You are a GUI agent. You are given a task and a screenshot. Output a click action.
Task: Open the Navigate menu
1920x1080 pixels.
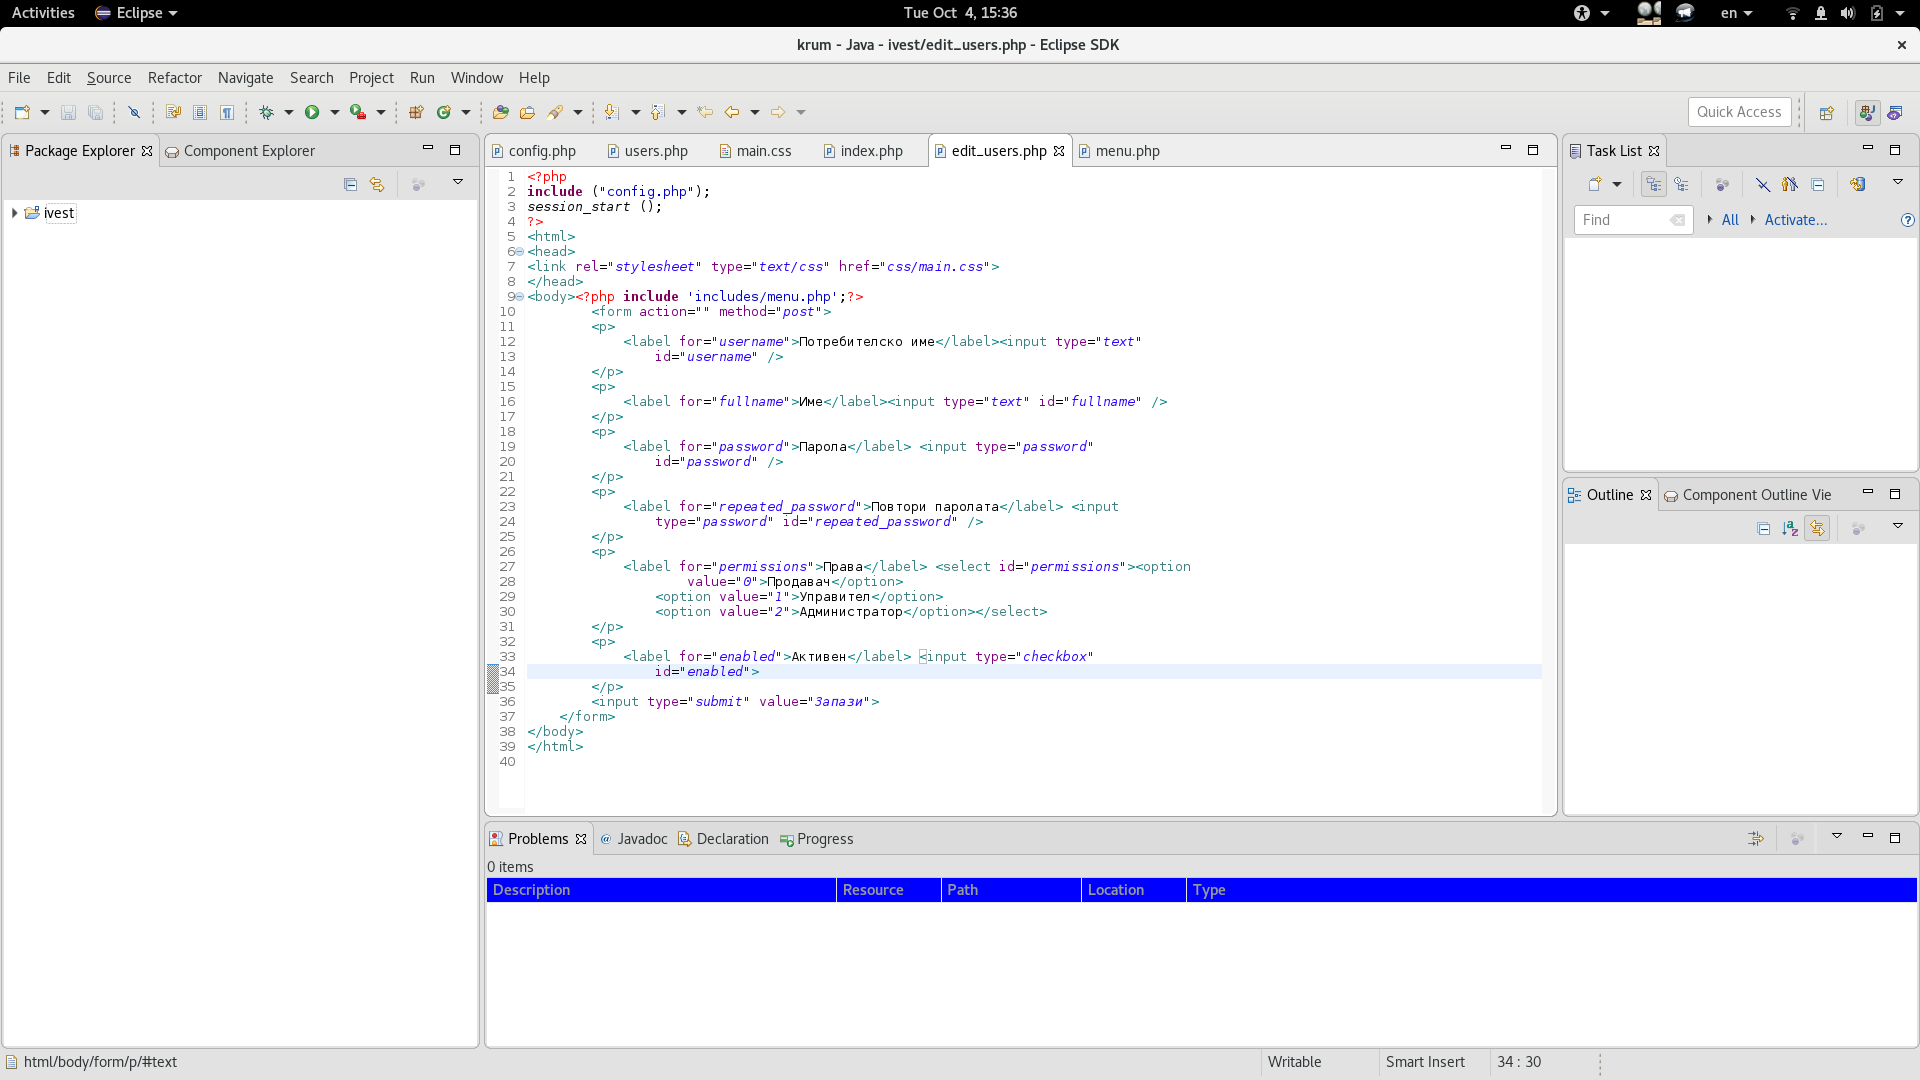pyautogui.click(x=245, y=78)
